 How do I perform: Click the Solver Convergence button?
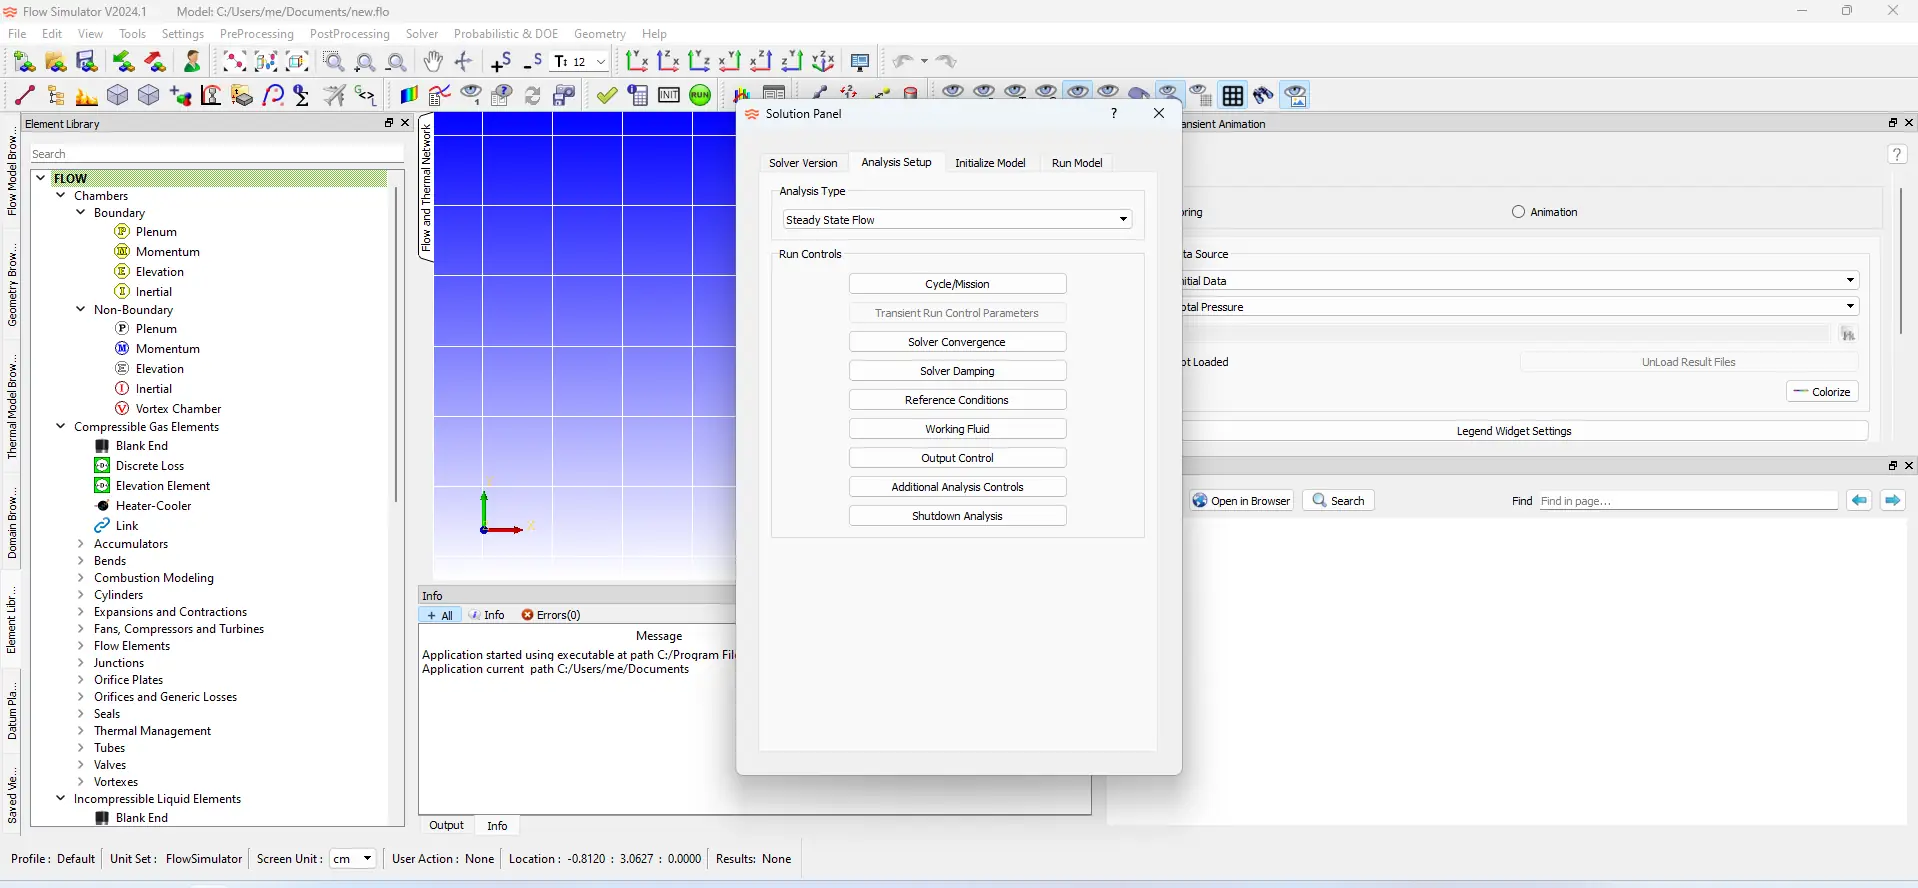(957, 342)
